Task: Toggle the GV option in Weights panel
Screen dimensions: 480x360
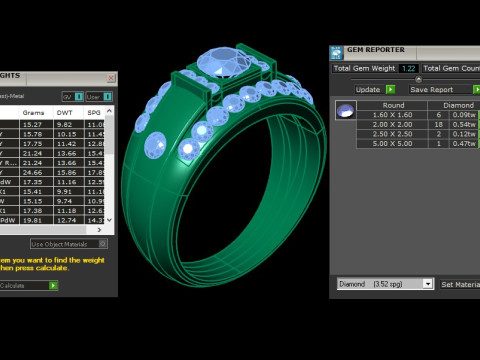Action: (x=73, y=97)
